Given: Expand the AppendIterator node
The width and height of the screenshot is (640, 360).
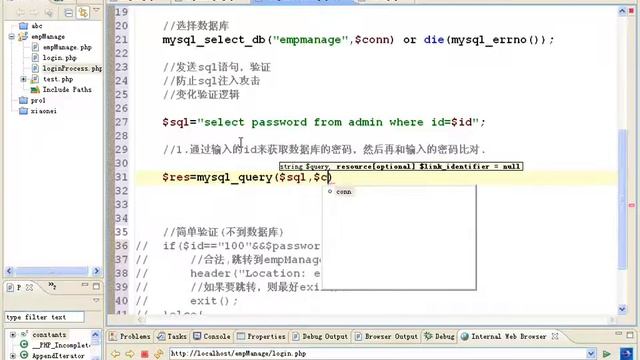Looking at the screenshot, I should tap(13, 356).
